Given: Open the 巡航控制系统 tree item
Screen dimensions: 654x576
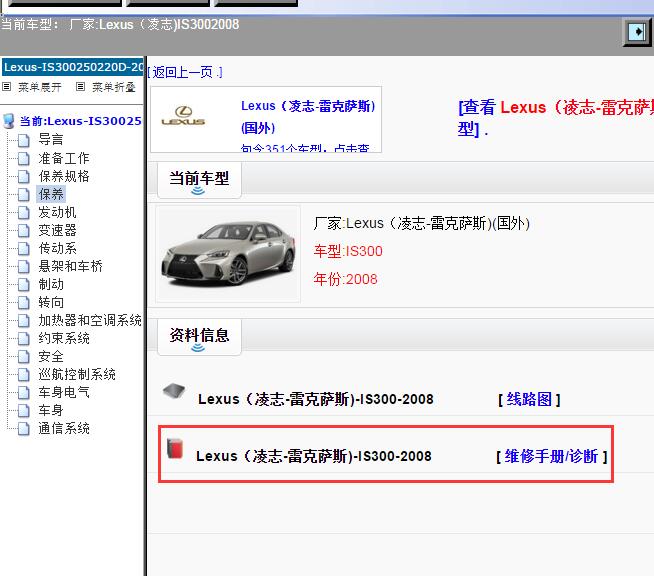Looking at the screenshot, I should [77, 374].
